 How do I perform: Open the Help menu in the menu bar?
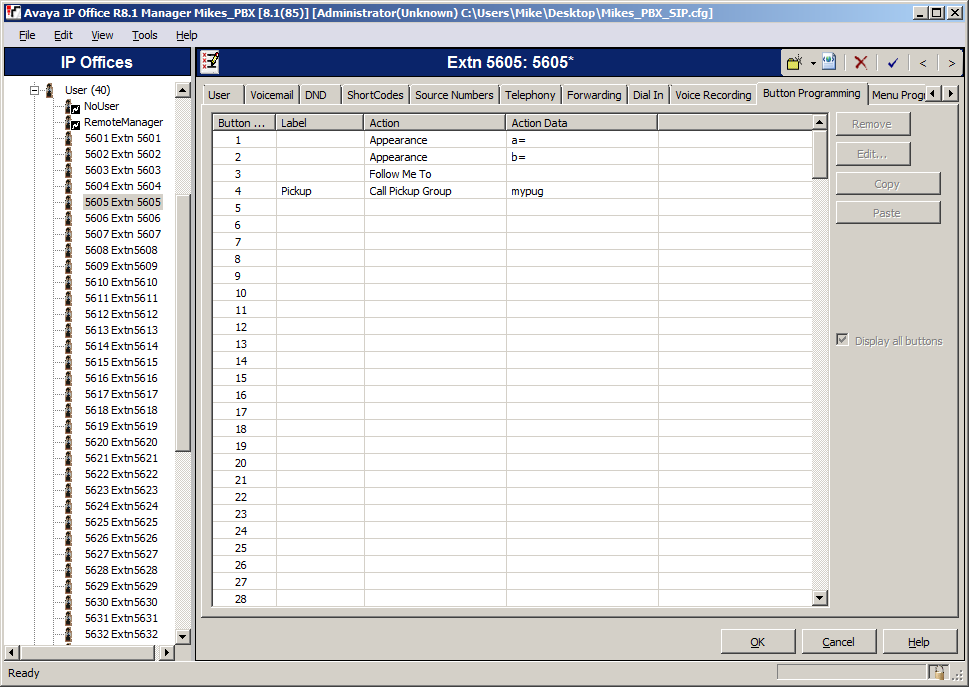(187, 35)
